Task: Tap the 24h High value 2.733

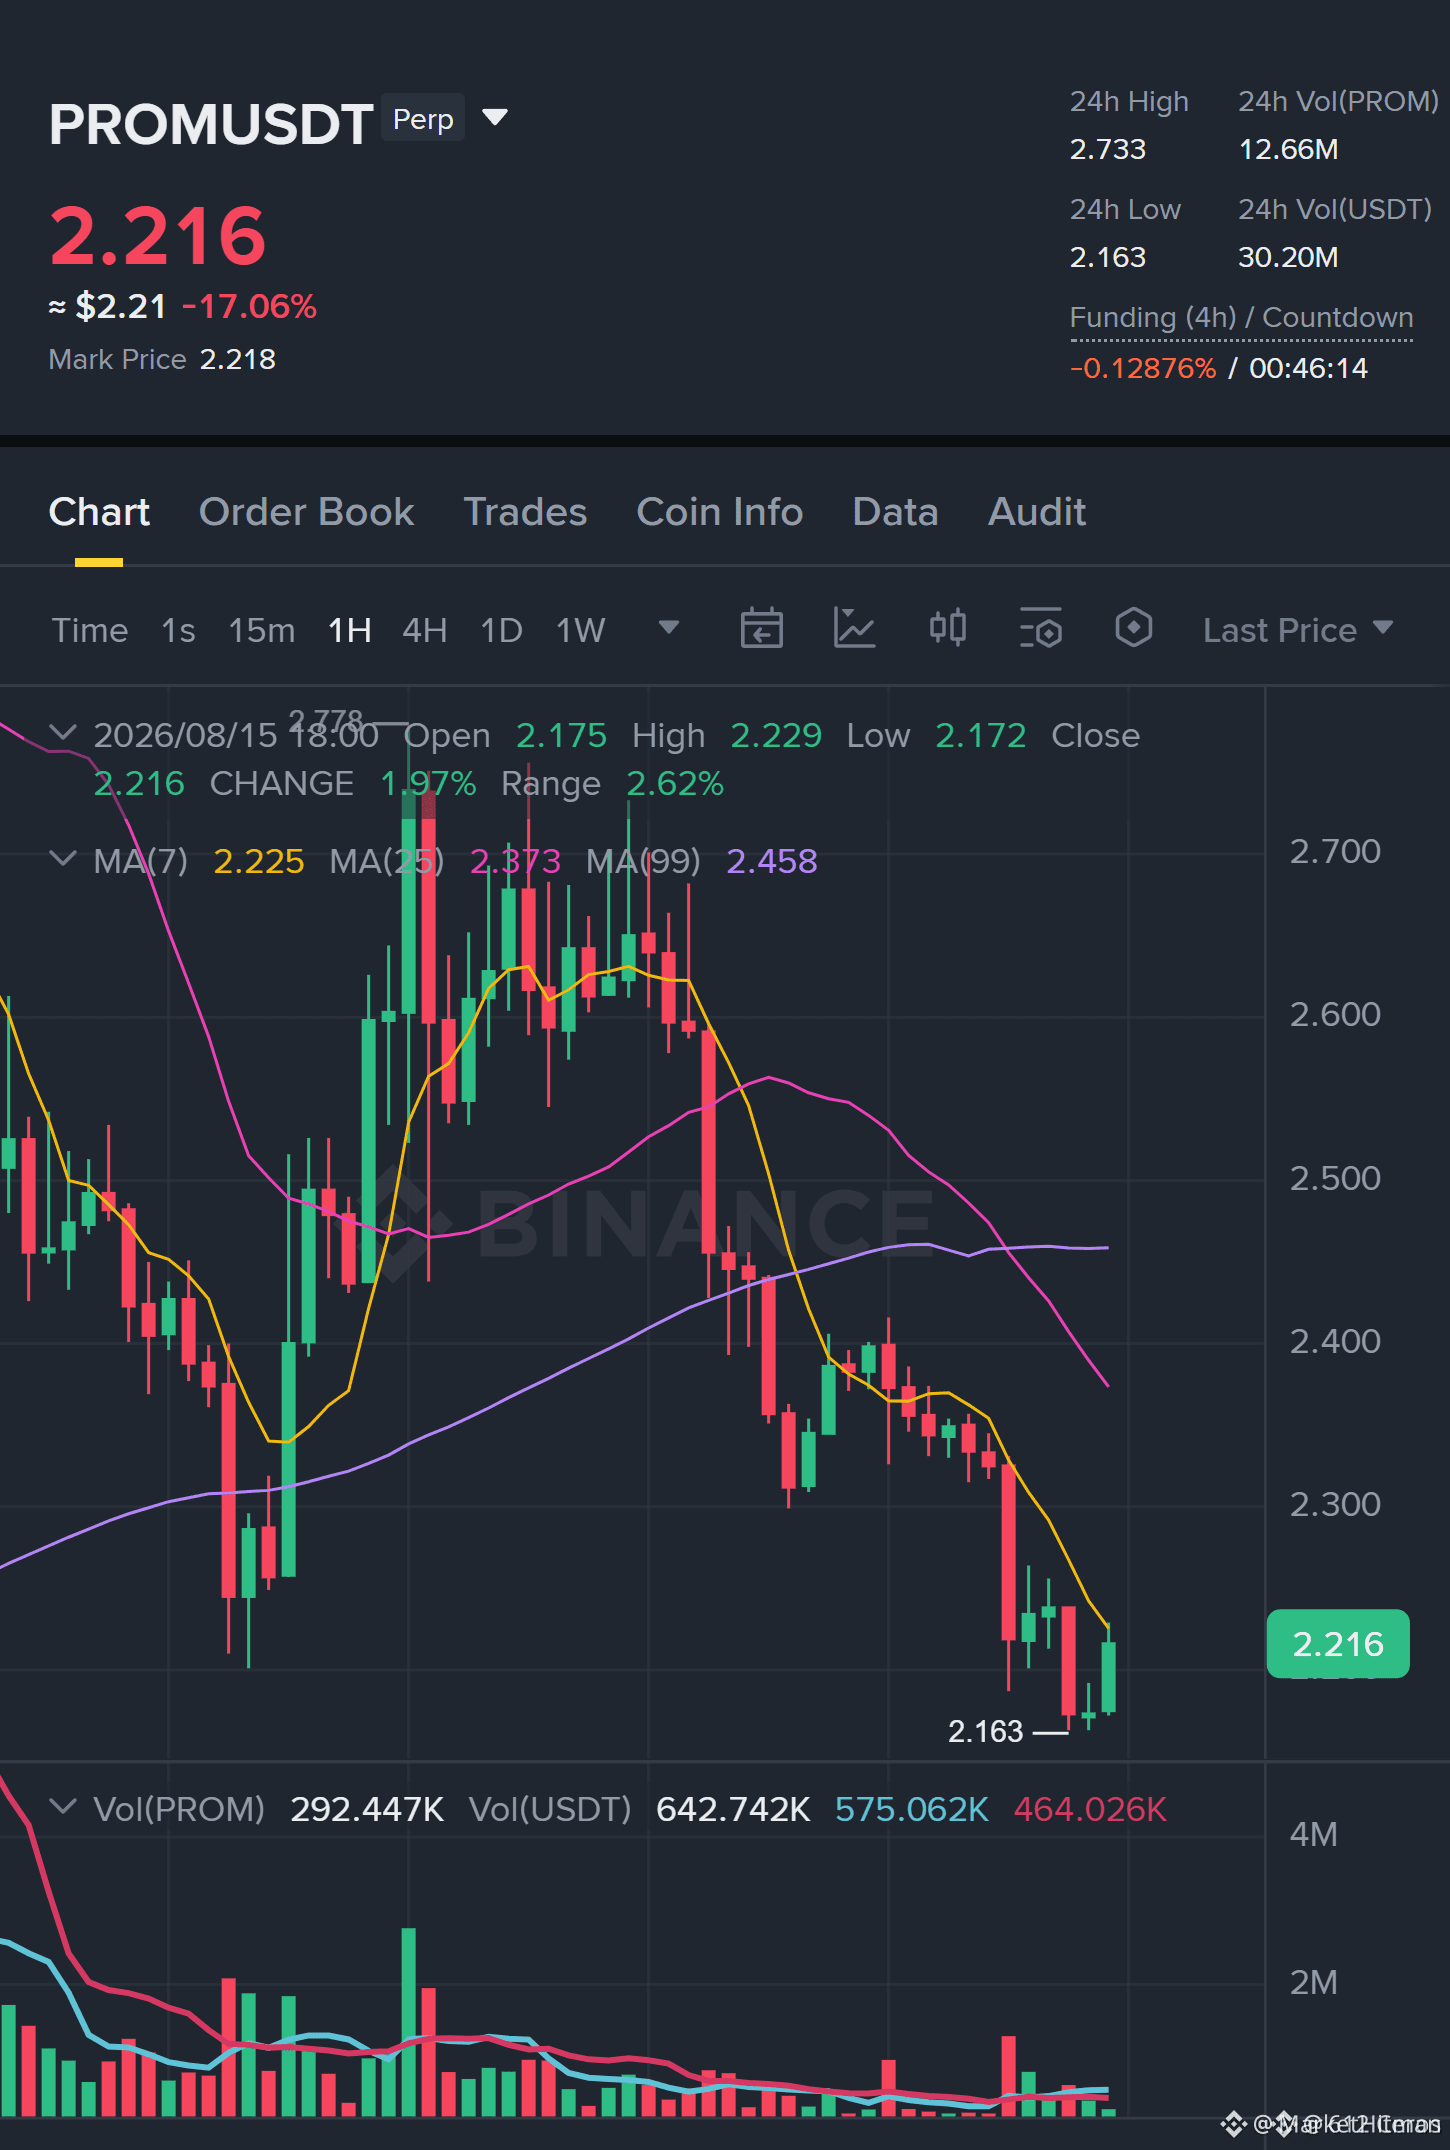Action: tap(1108, 149)
